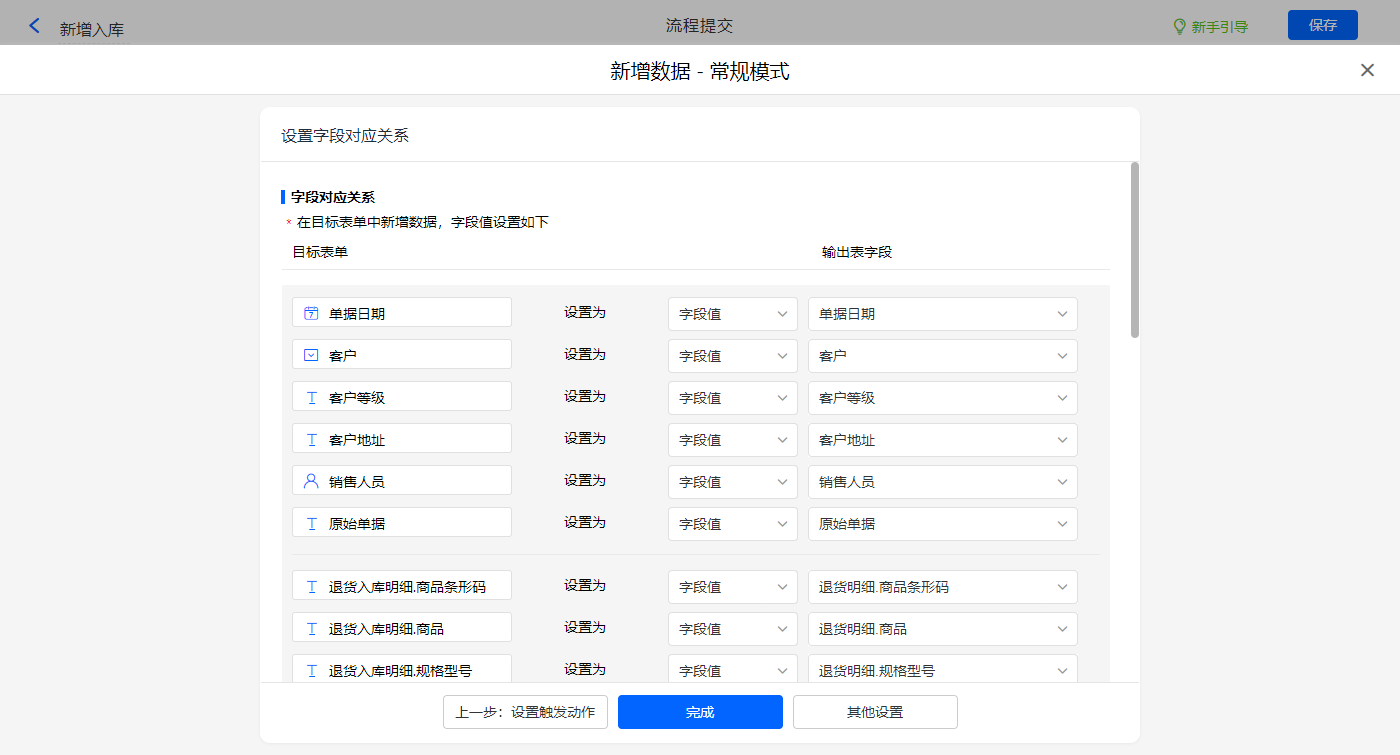Image resolution: width=1400 pixels, height=755 pixels.
Task: Click the calendar icon for 单据日期
Action: click(311, 313)
